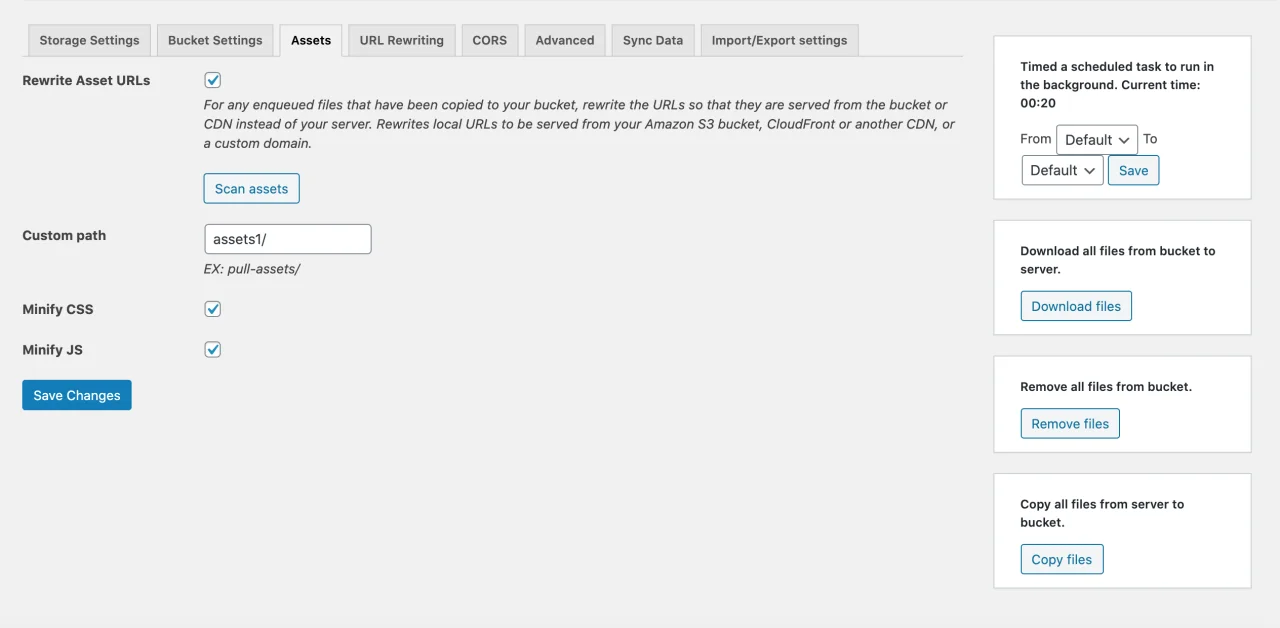This screenshot has height=628, width=1280.
Task: Click the 'Copy all files from server' text
Action: coord(1102,513)
